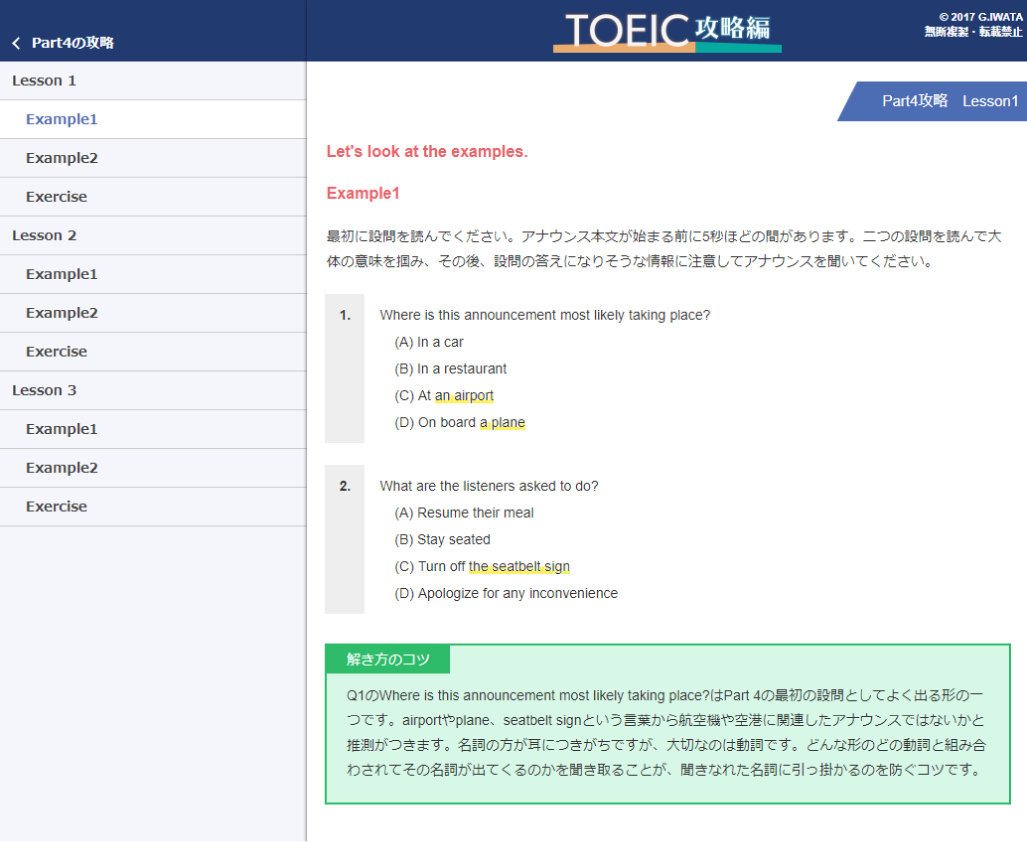Open Example2 under Lesson 2

coord(62,313)
